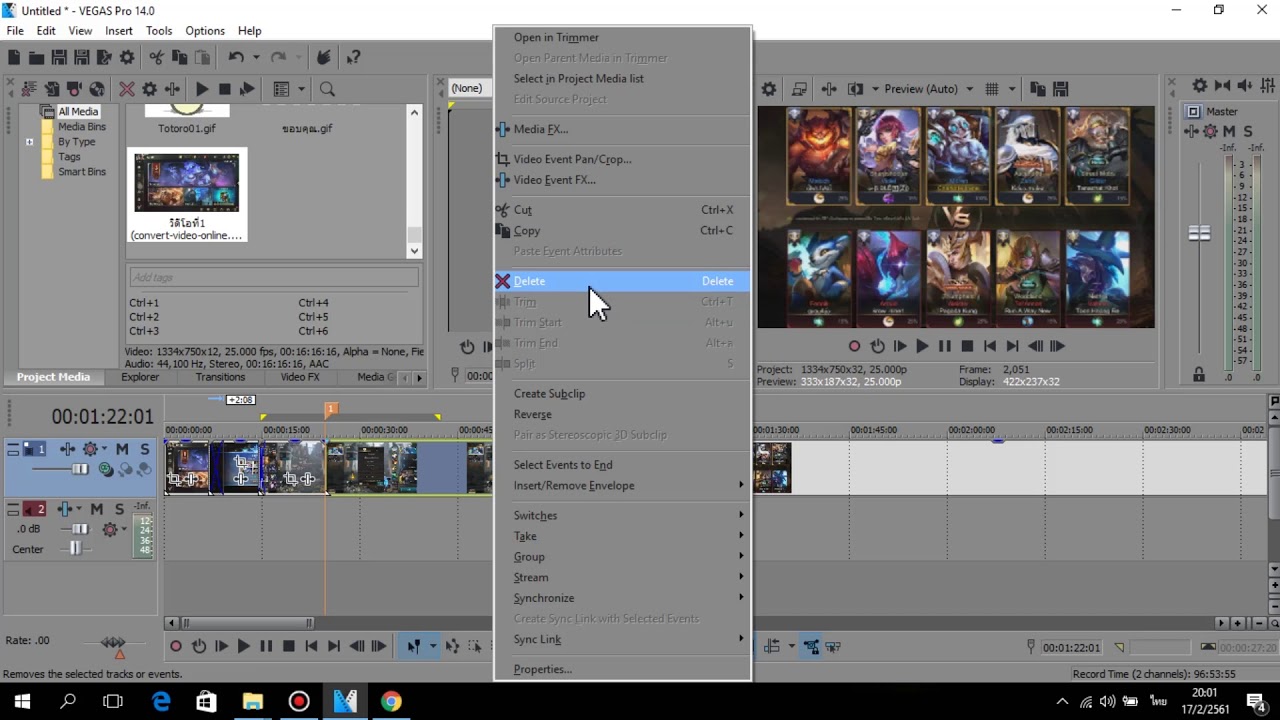The height and width of the screenshot is (720, 1280).
Task: Start media preview in Project Media toolbar
Action: [202, 89]
